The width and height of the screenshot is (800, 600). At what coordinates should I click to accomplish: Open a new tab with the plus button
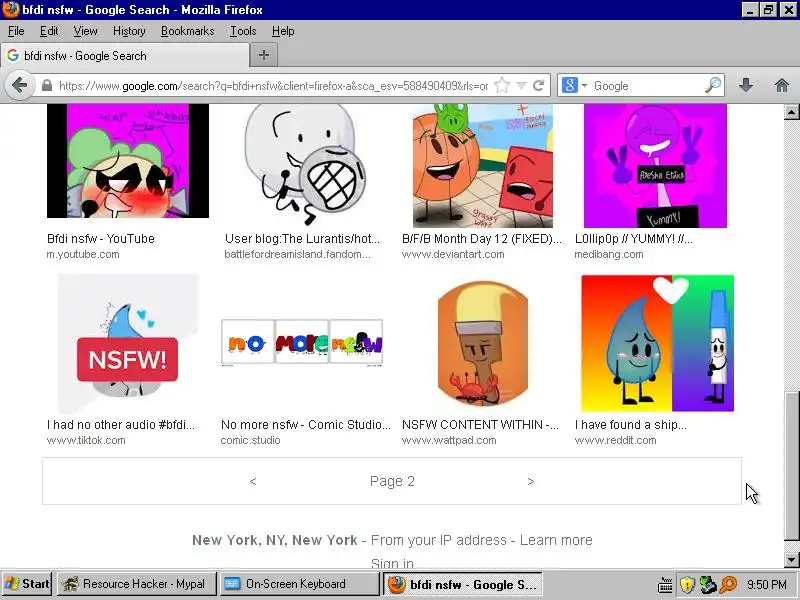click(264, 55)
